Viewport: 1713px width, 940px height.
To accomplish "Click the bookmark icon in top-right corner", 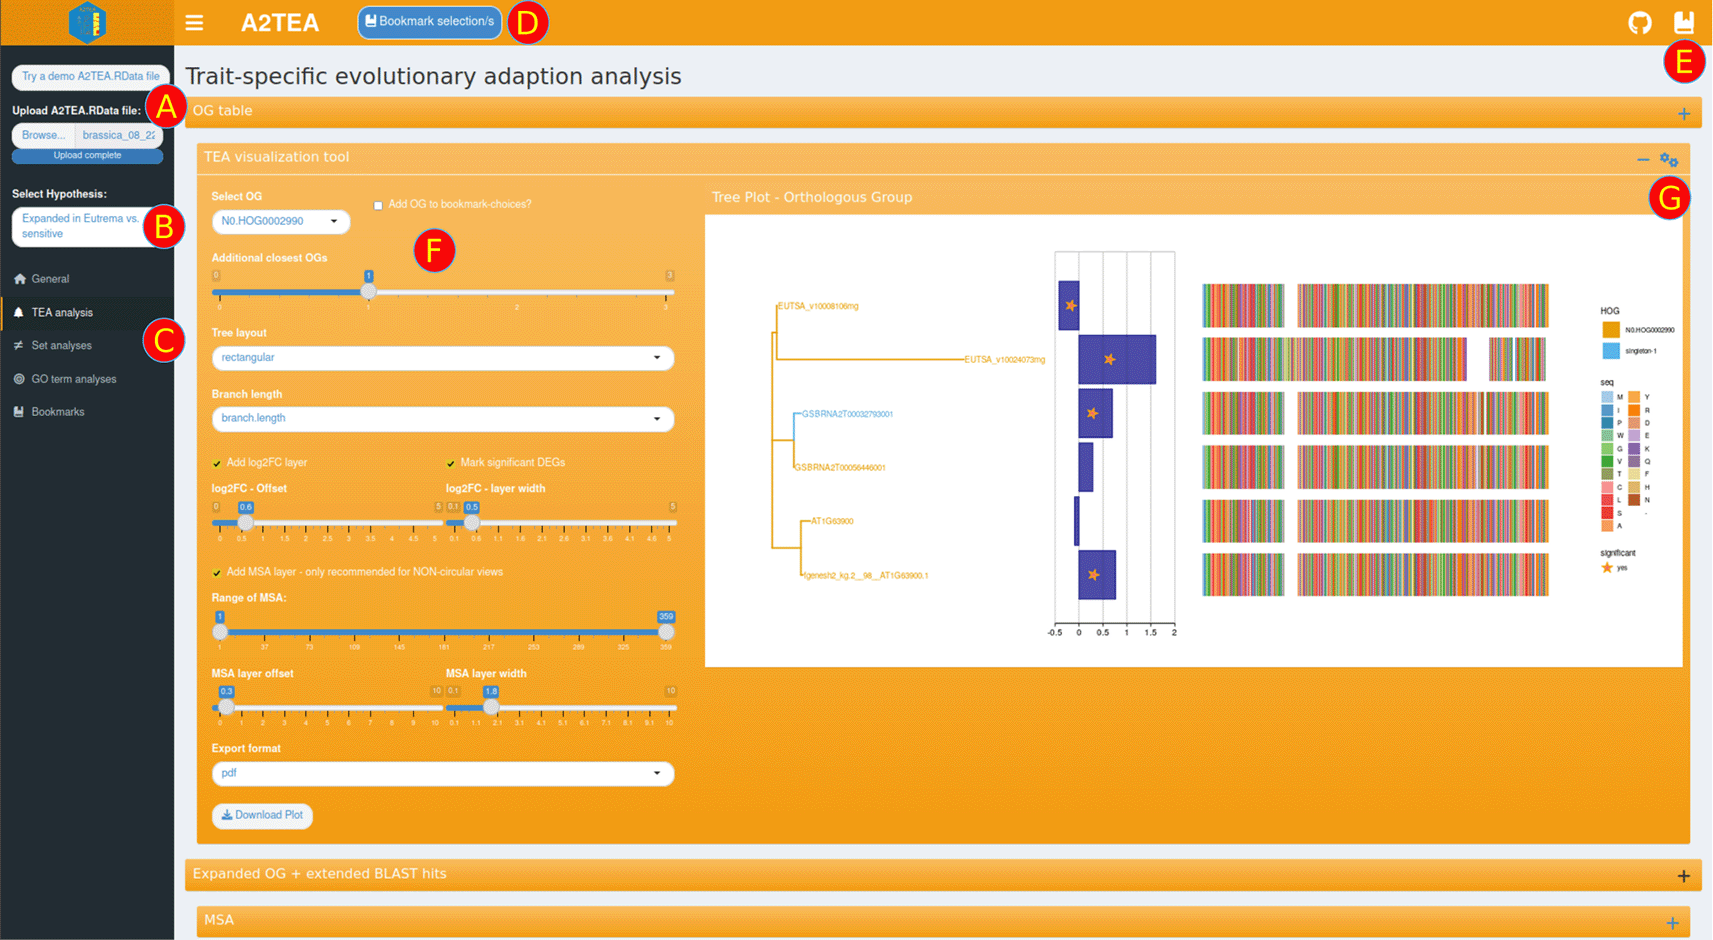I will pyautogui.click(x=1684, y=22).
